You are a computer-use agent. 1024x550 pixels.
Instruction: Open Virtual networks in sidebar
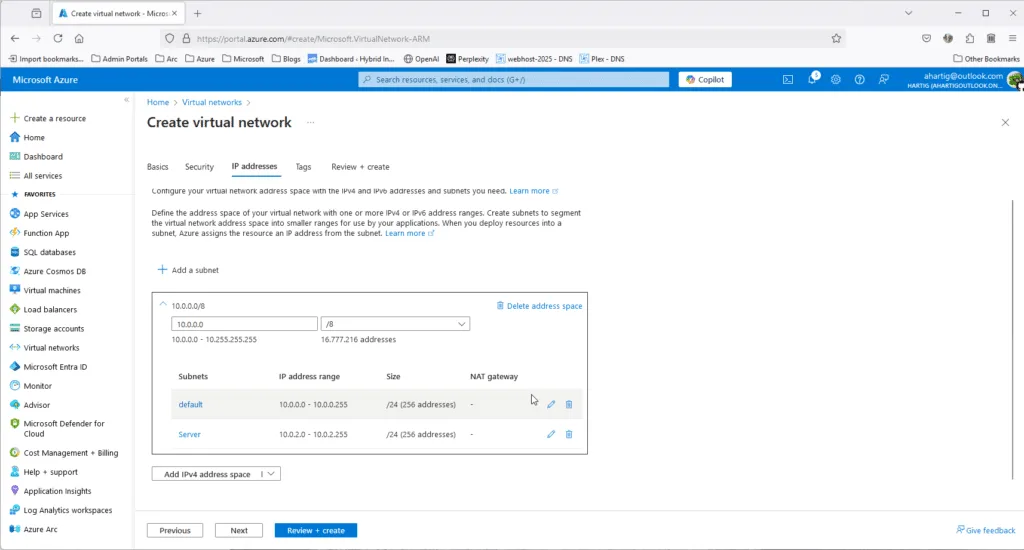(51, 348)
